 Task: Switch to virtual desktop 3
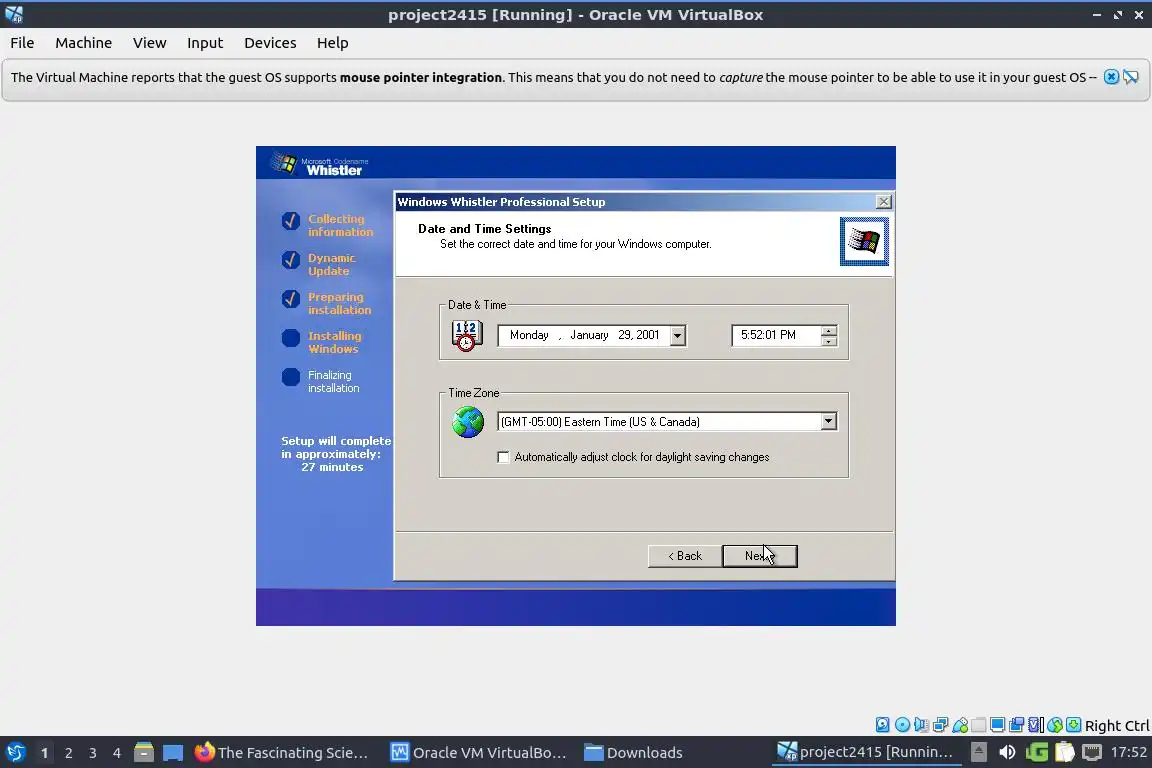coord(93,753)
